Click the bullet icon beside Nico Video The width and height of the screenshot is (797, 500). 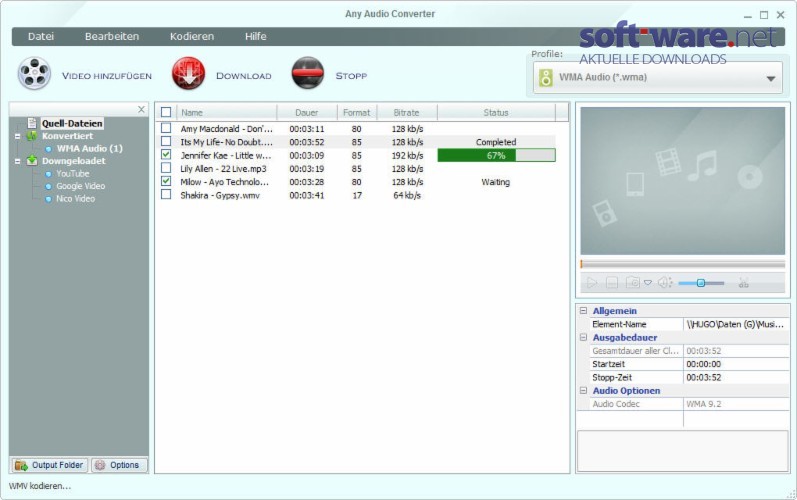[x=48, y=199]
